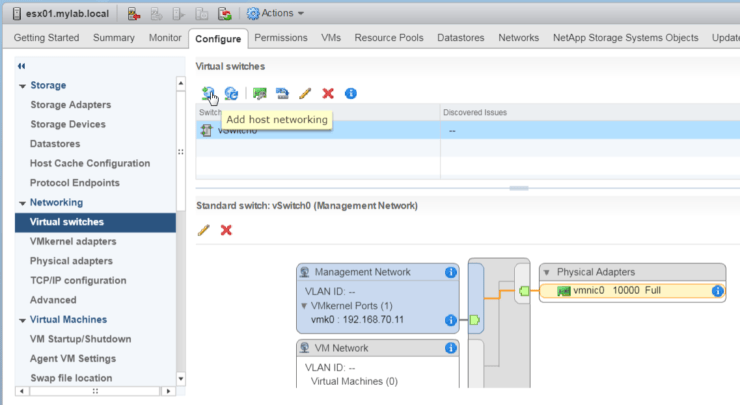Select the vSwitch0 row in switches table
The height and width of the screenshot is (405, 740).
[x=318, y=131]
